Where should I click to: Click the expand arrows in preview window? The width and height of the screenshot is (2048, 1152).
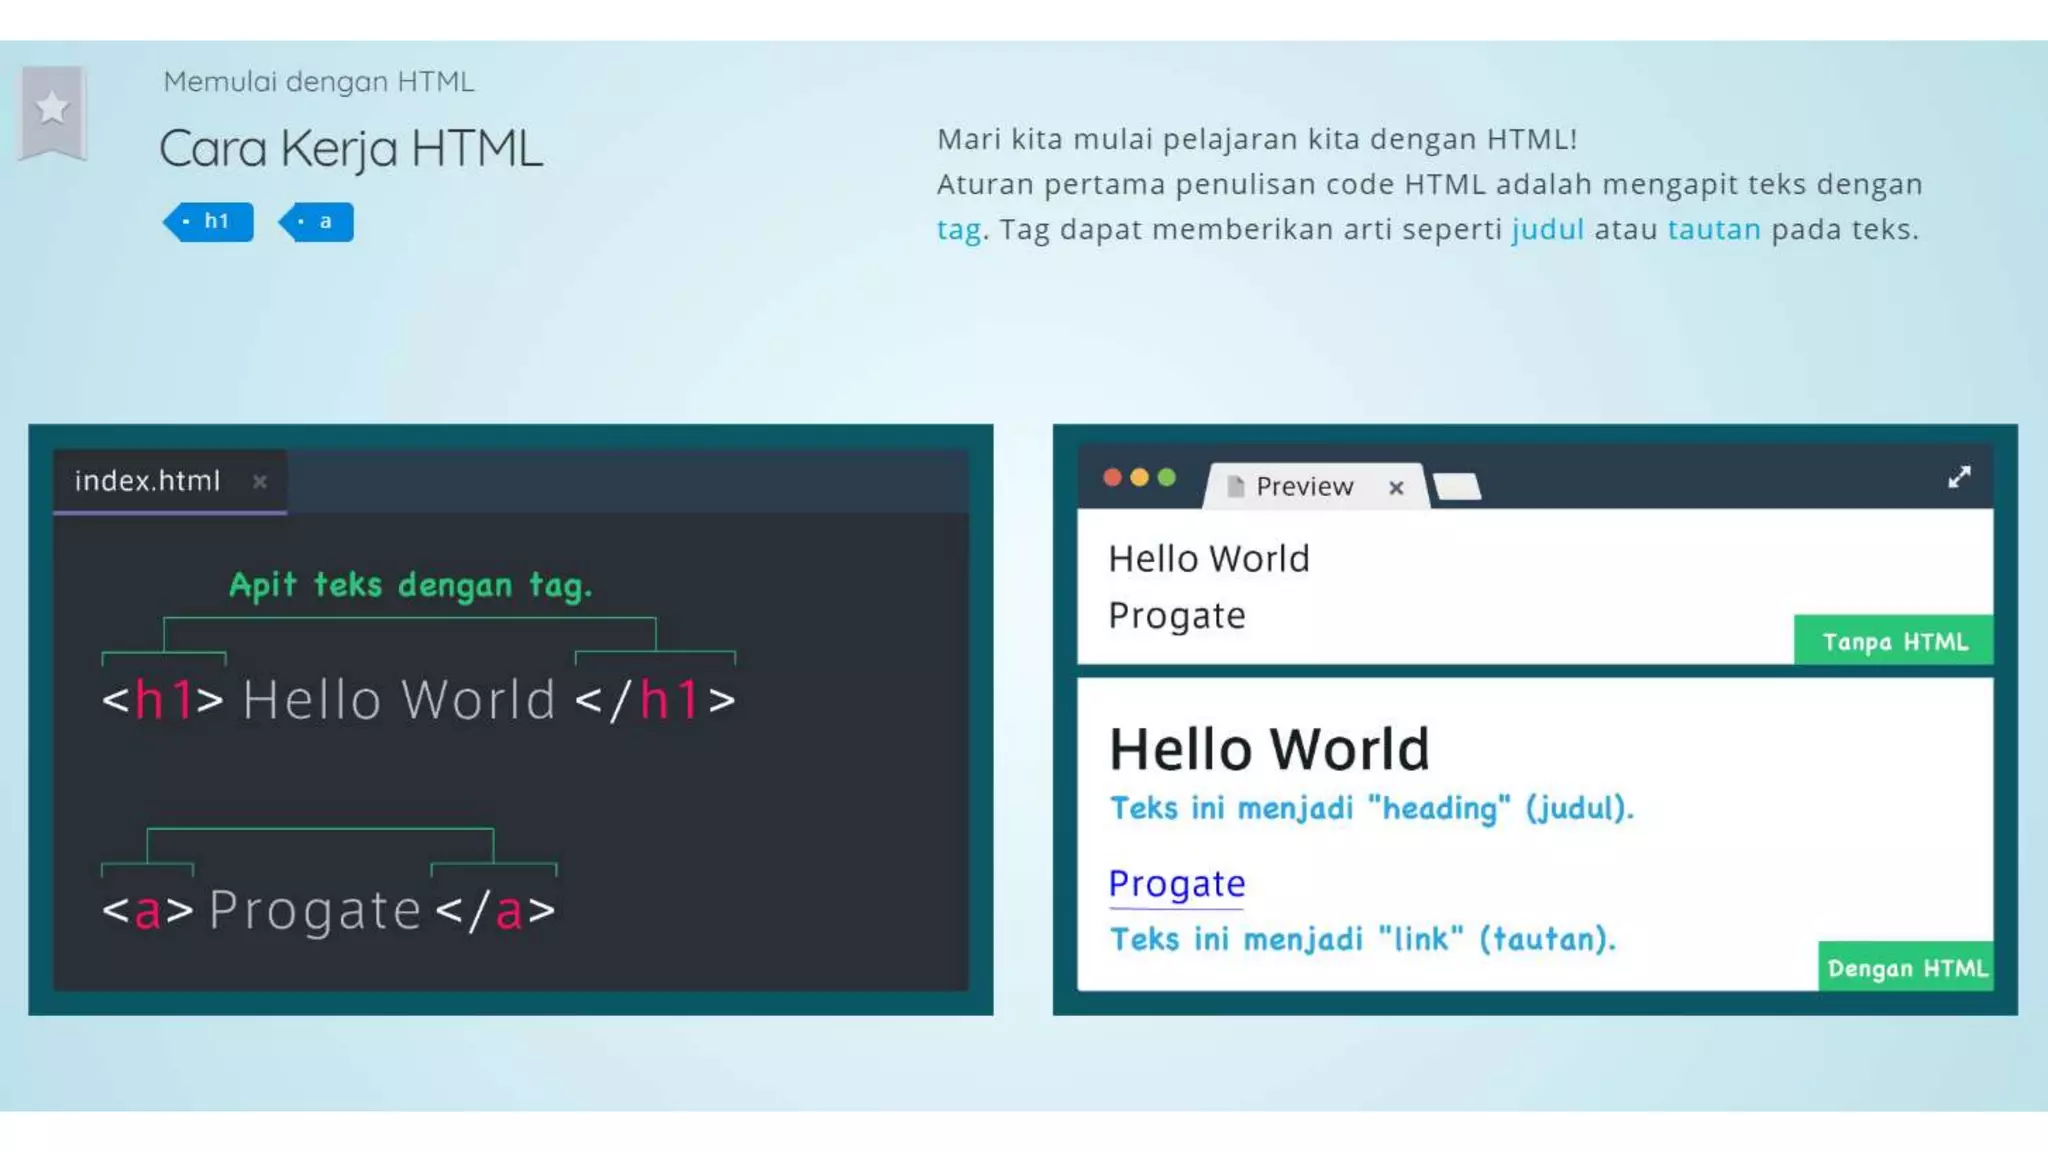1959,477
